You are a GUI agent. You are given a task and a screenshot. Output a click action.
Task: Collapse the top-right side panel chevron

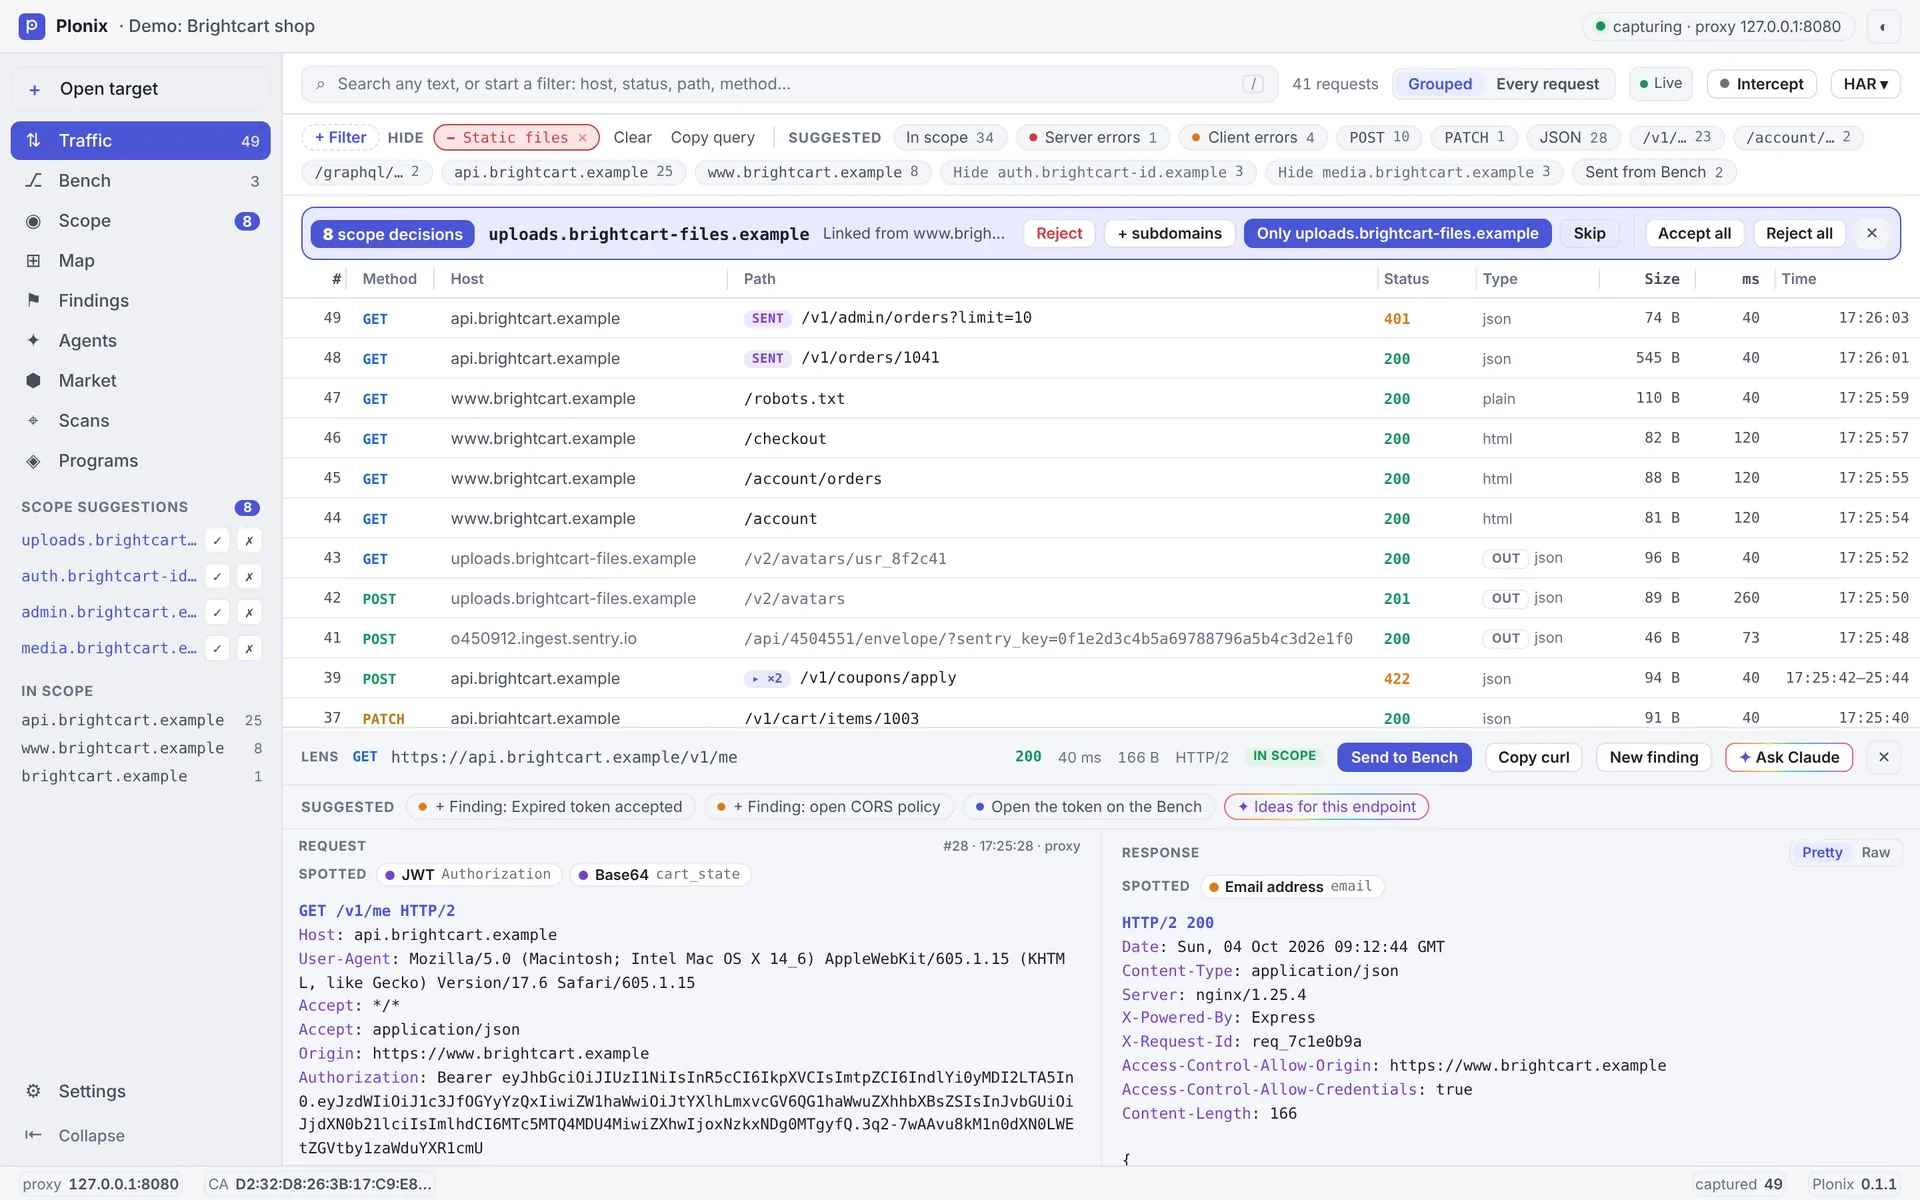1883,27
